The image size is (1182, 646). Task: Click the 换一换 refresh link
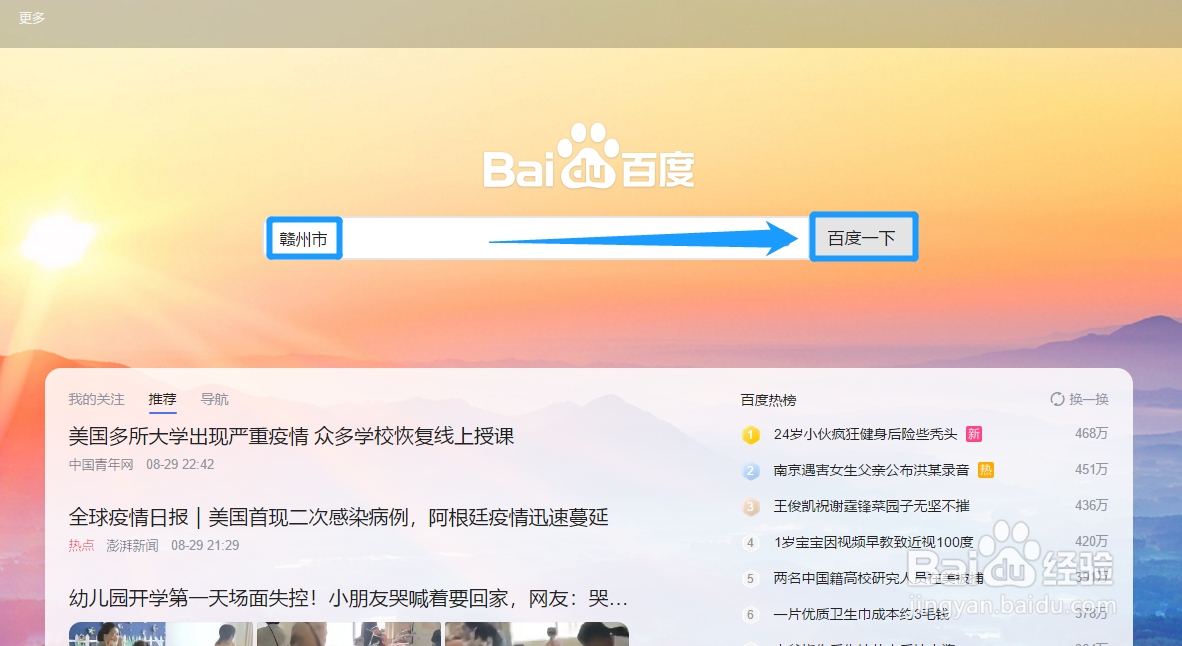(x=1089, y=399)
